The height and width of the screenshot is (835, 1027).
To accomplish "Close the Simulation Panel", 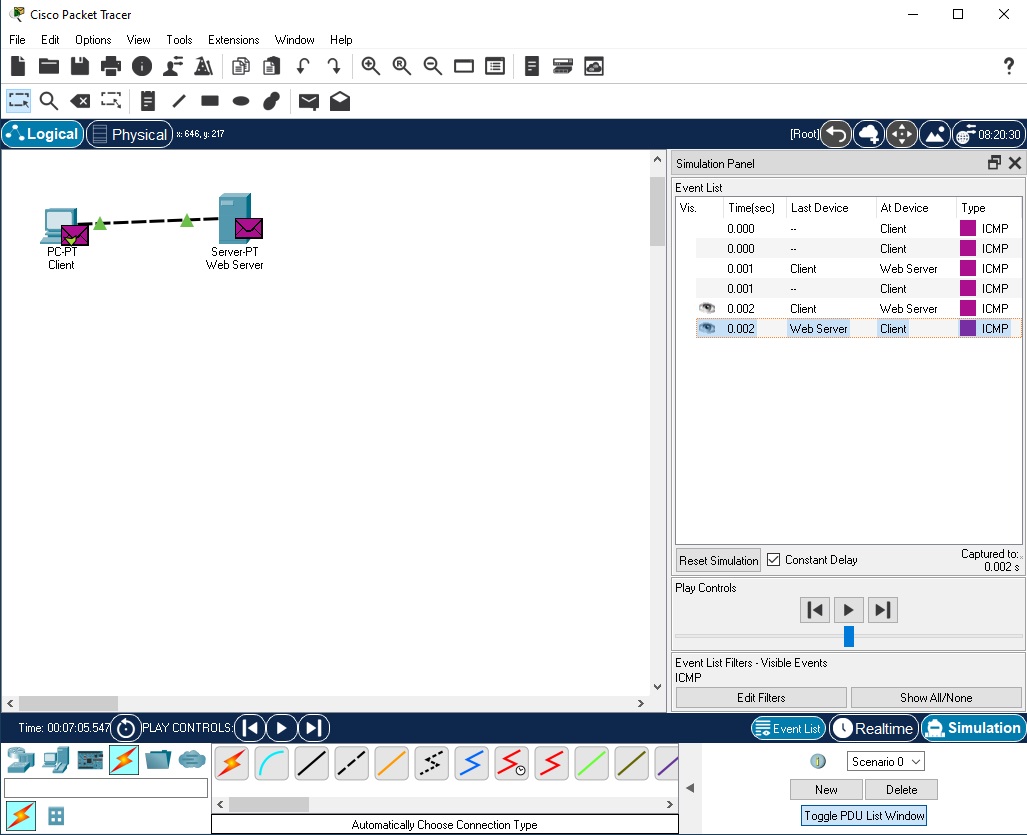I will tap(1015, 163).
